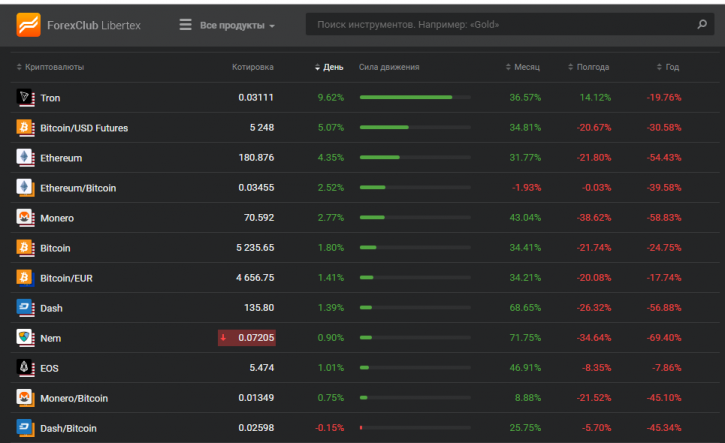The height and width of the screenshot is (443, 725).
Task: Click the Сила движения column header
Action: point(389,67)
